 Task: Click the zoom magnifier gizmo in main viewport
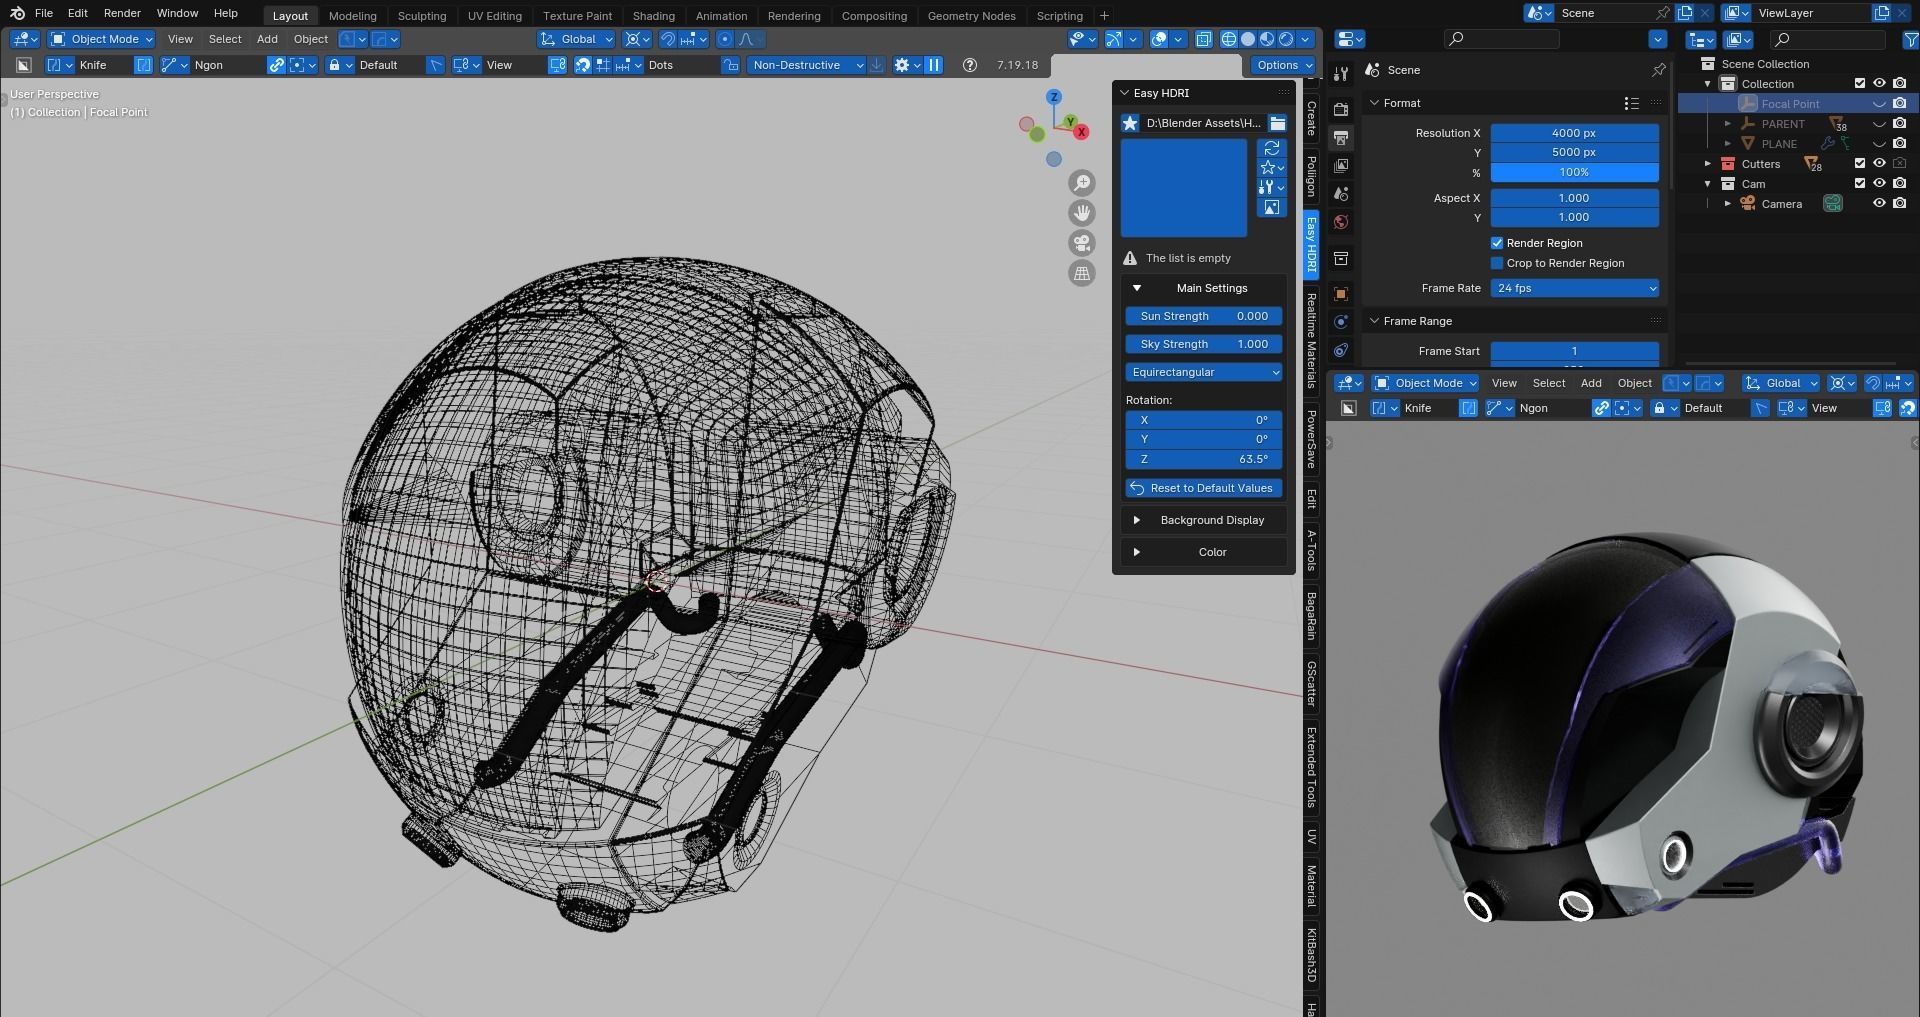click(1081, 183)
